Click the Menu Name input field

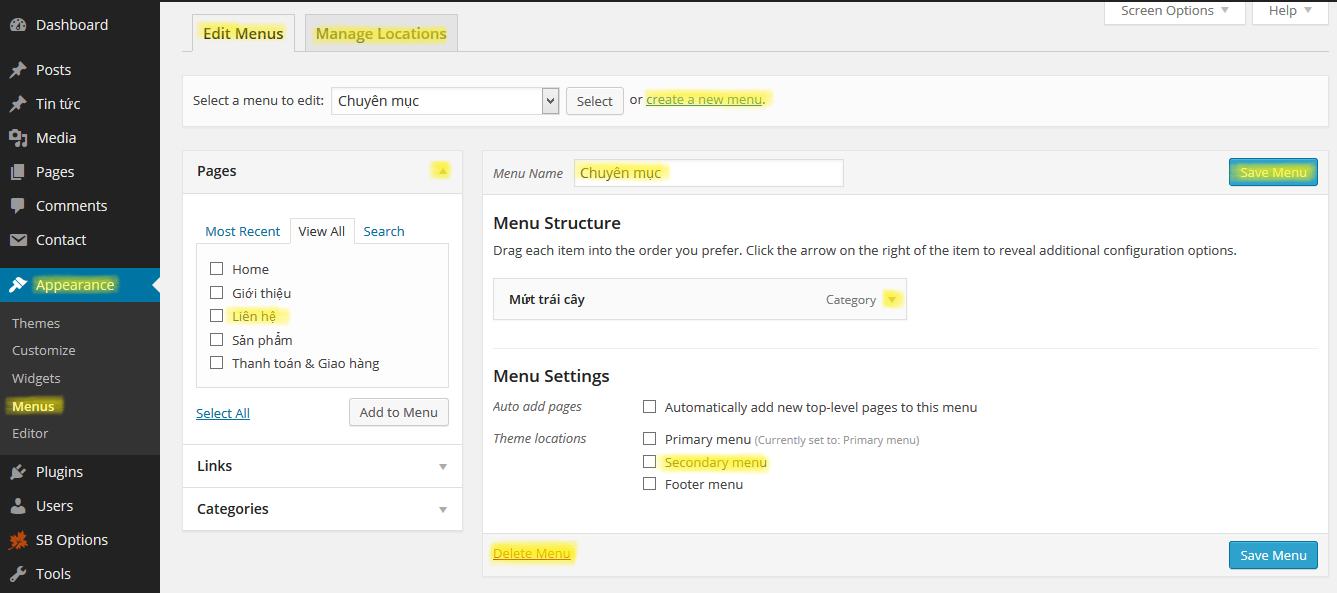click(x=709, y=173)
